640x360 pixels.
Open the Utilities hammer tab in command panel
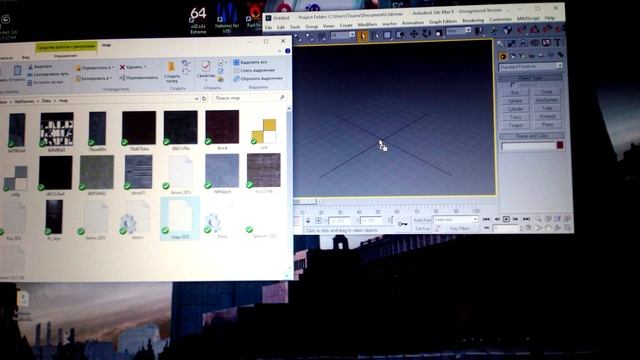pos(557,42)
